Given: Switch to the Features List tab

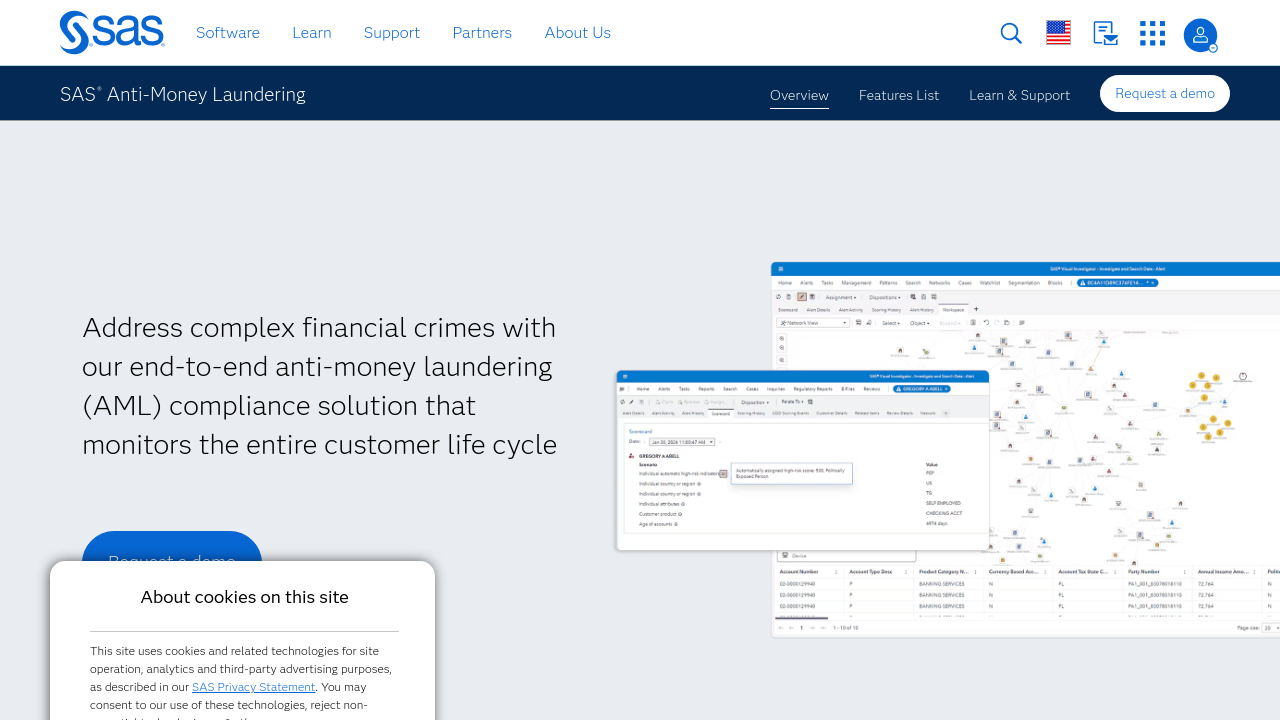Looking at the screenshot, I should pyautogui.click(x=899, y=95).
